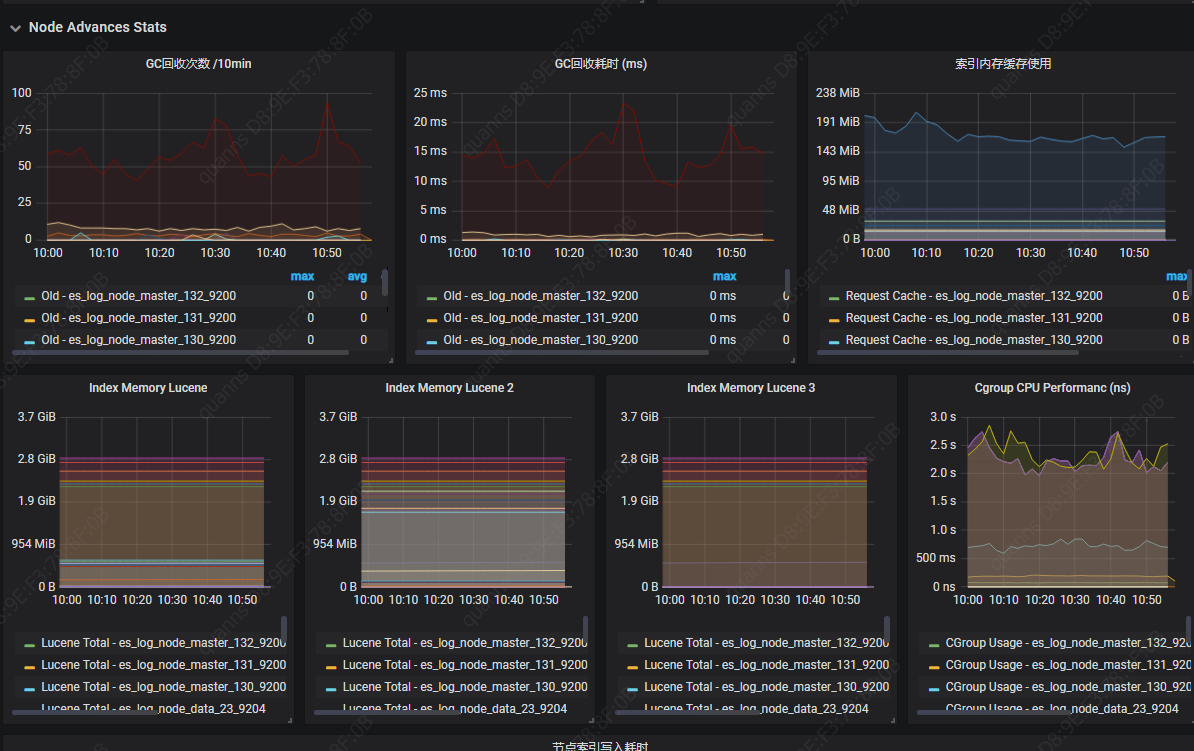The height and width of the screenshot is (751, 1194).
Task: Sort GC回收次数 legend by max column
Action: point(302,276)
